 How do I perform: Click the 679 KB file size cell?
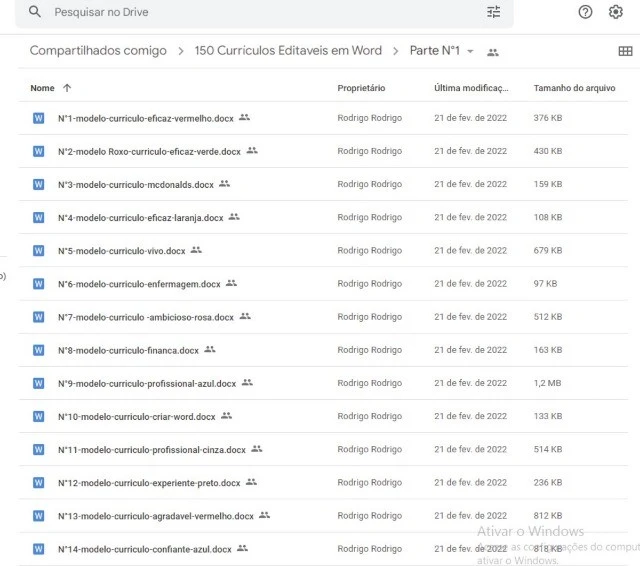548,250
